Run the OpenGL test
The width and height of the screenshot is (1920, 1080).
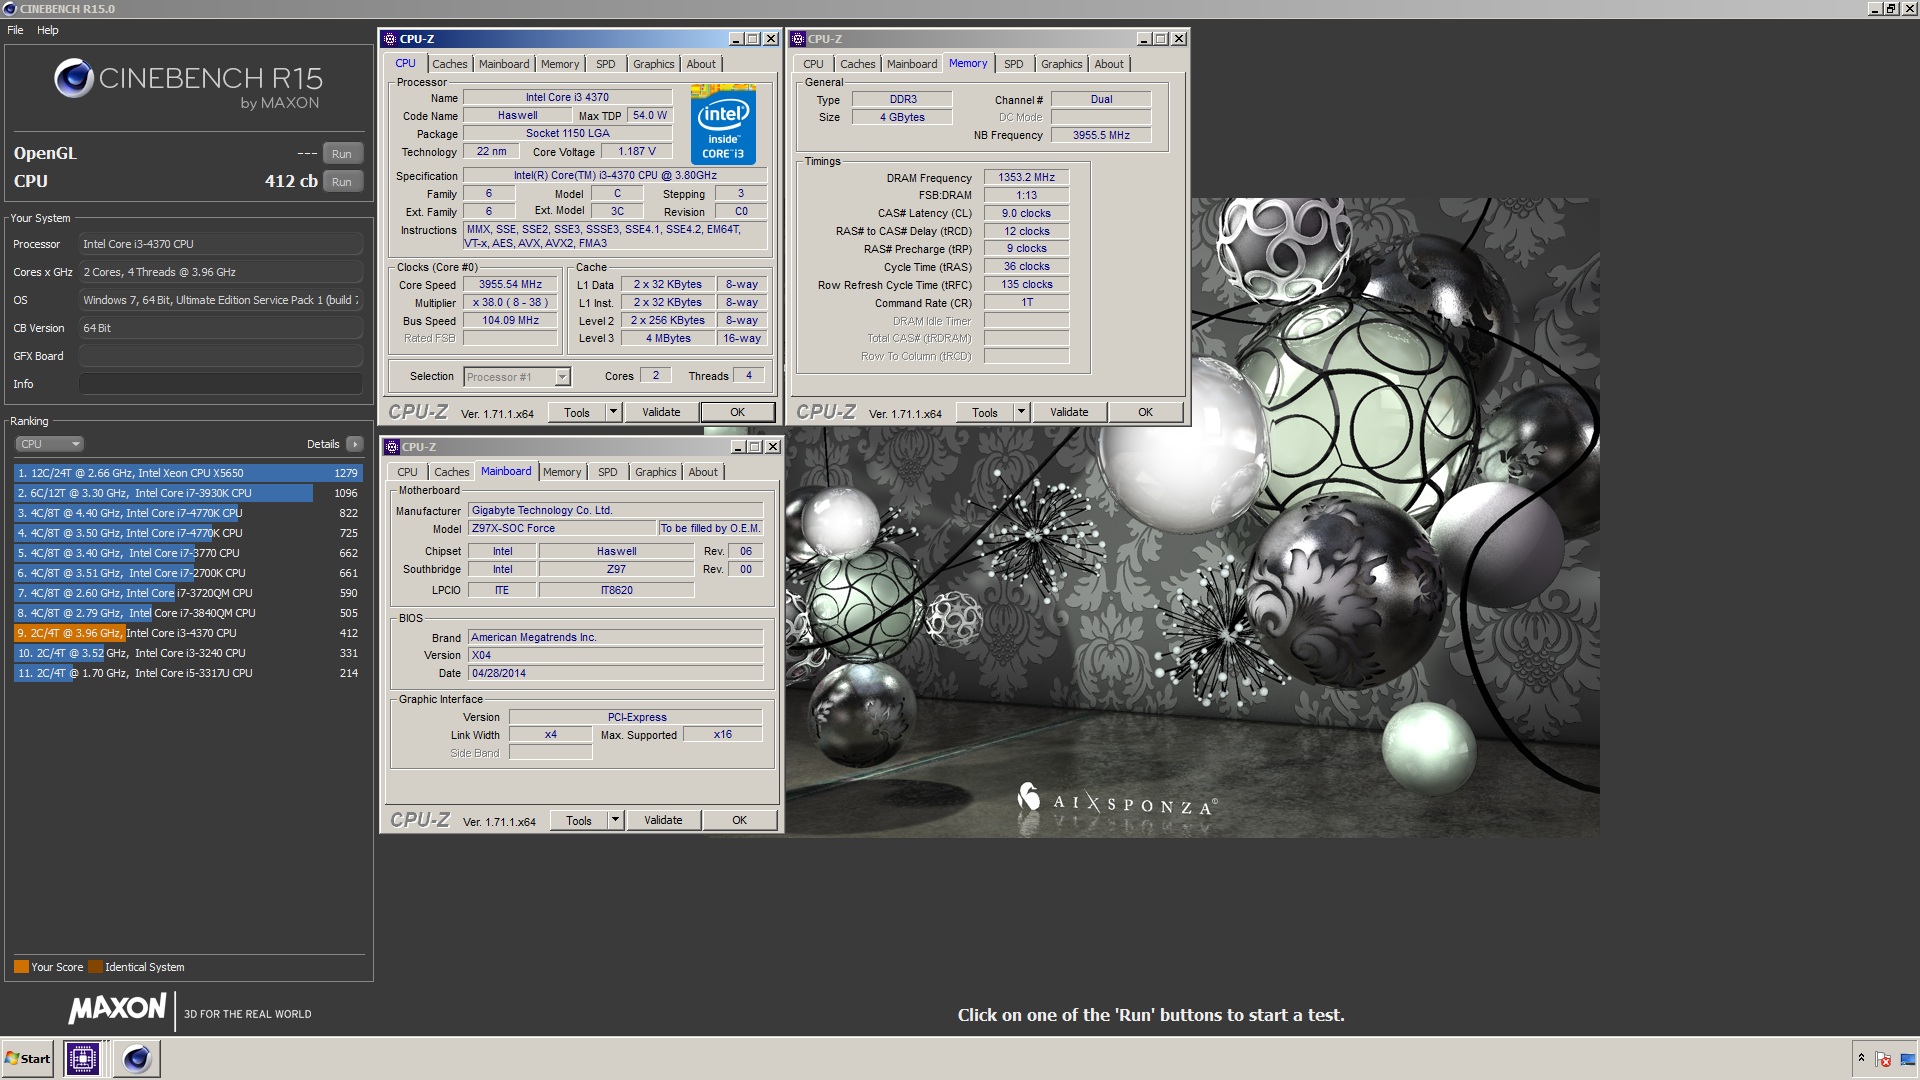(x=342, y=154)
